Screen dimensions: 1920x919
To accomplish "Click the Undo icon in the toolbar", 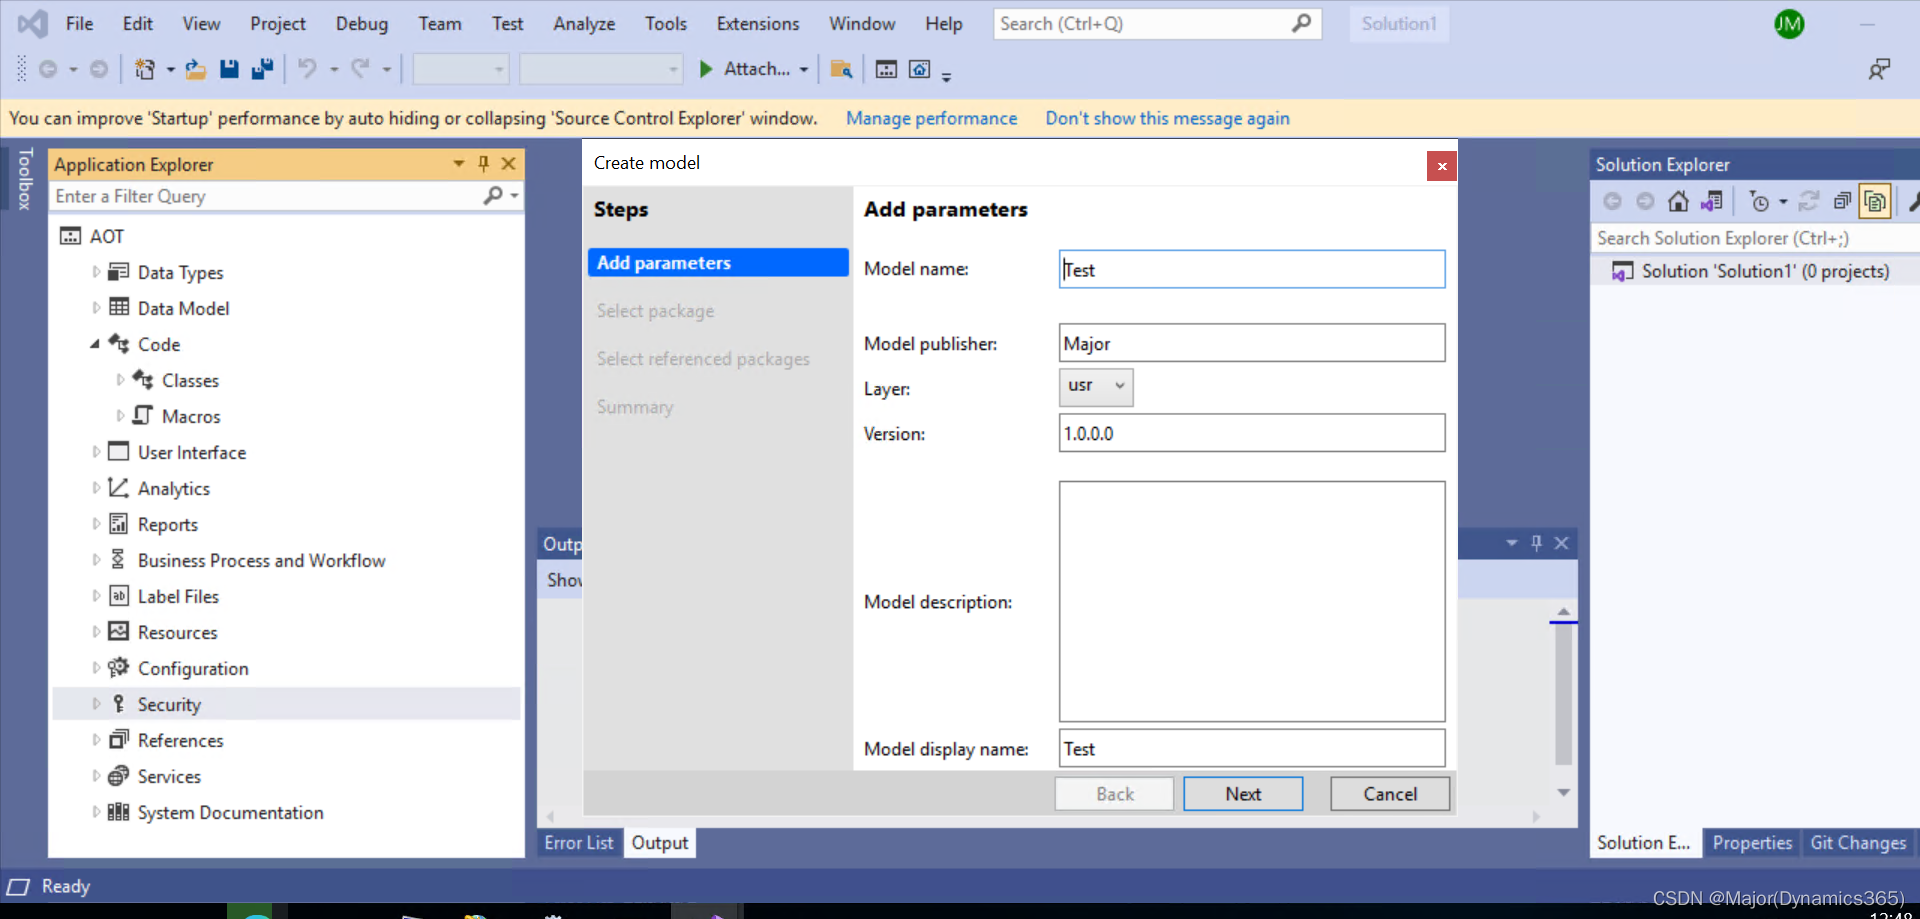I will [307, 69].
